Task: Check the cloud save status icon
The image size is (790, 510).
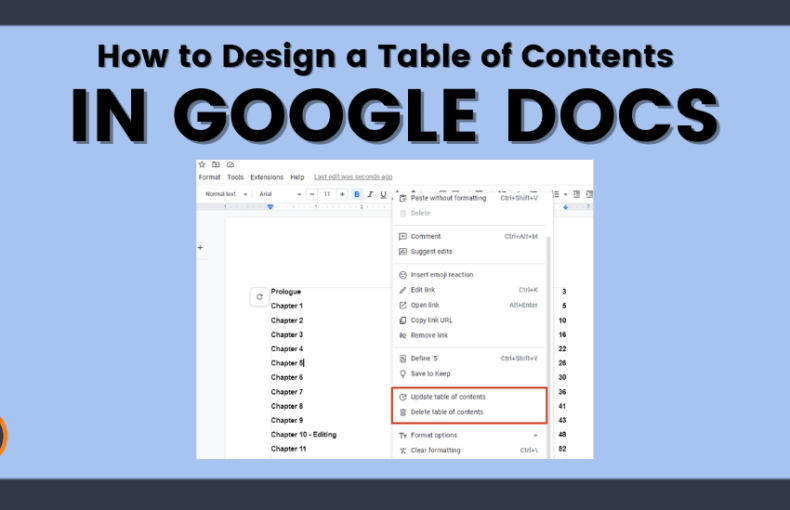Action: pos(230,164)
